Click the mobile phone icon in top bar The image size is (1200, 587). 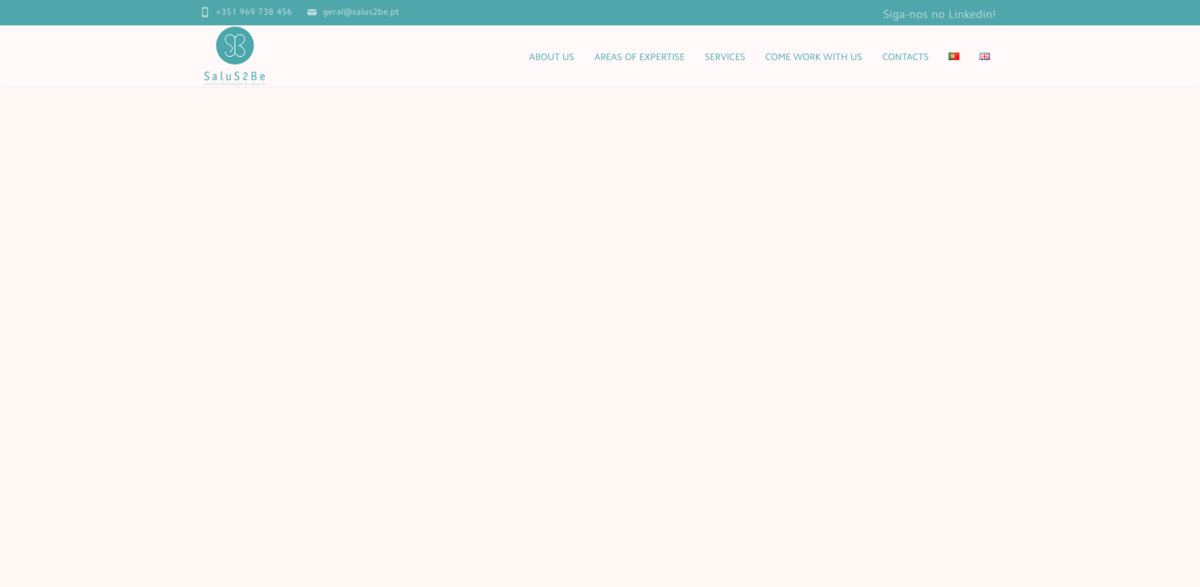pos(205,12)
